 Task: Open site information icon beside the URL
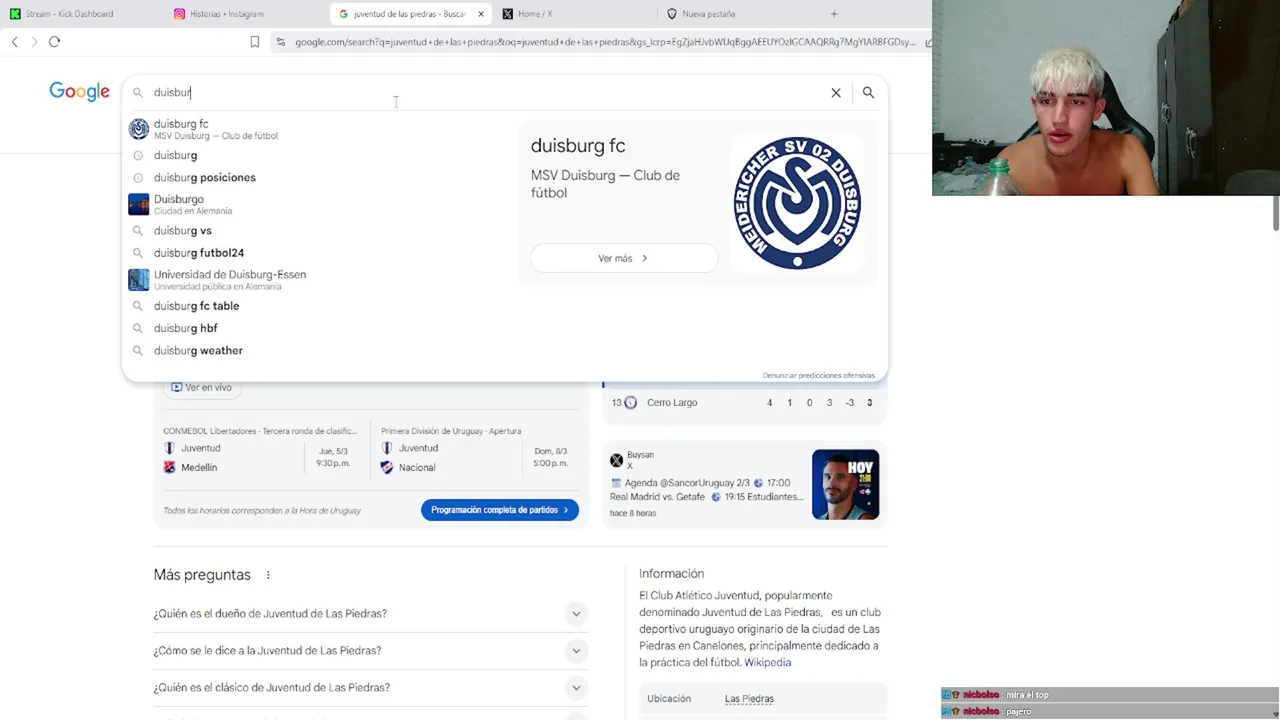point(281,42)
